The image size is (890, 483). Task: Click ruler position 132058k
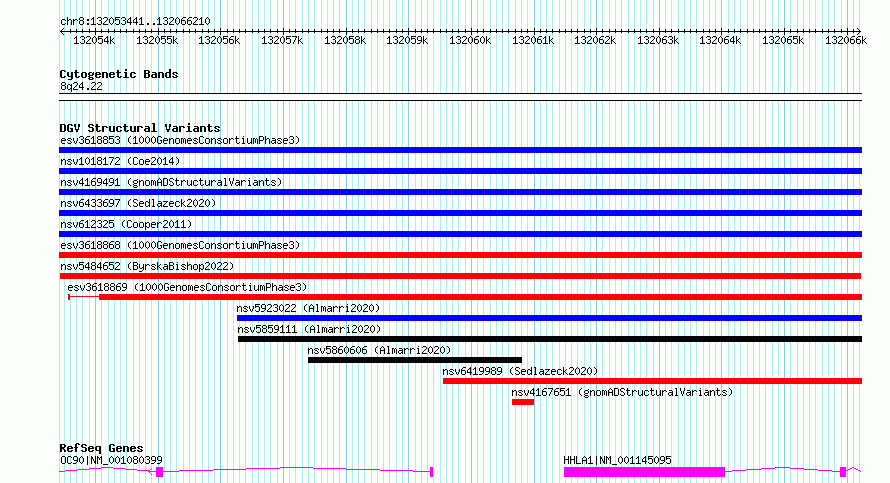(x=345, y=40)
